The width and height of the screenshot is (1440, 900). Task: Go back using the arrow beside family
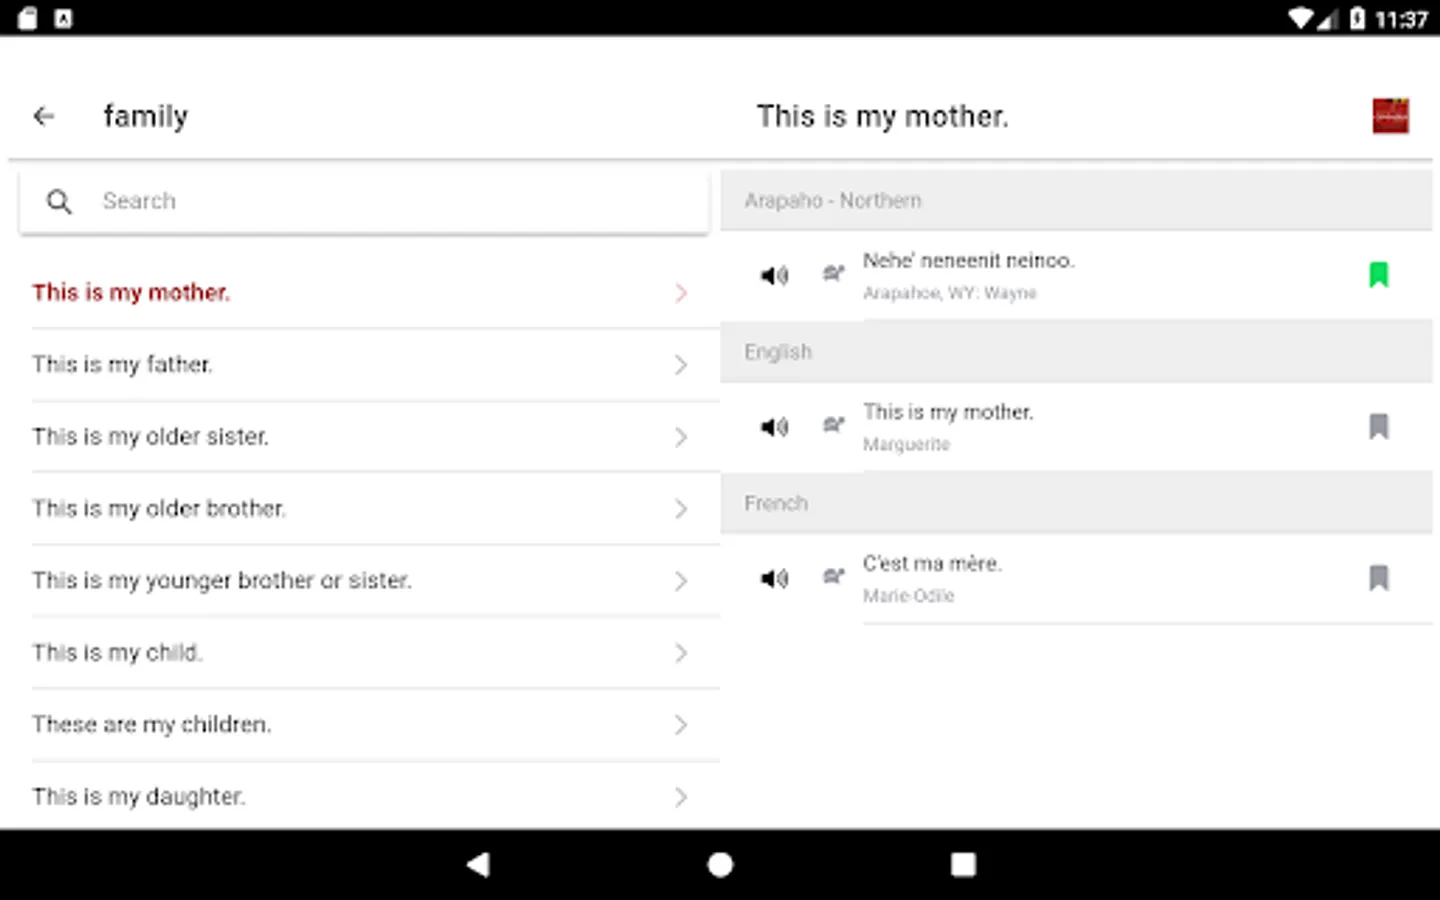pos(44,116)
